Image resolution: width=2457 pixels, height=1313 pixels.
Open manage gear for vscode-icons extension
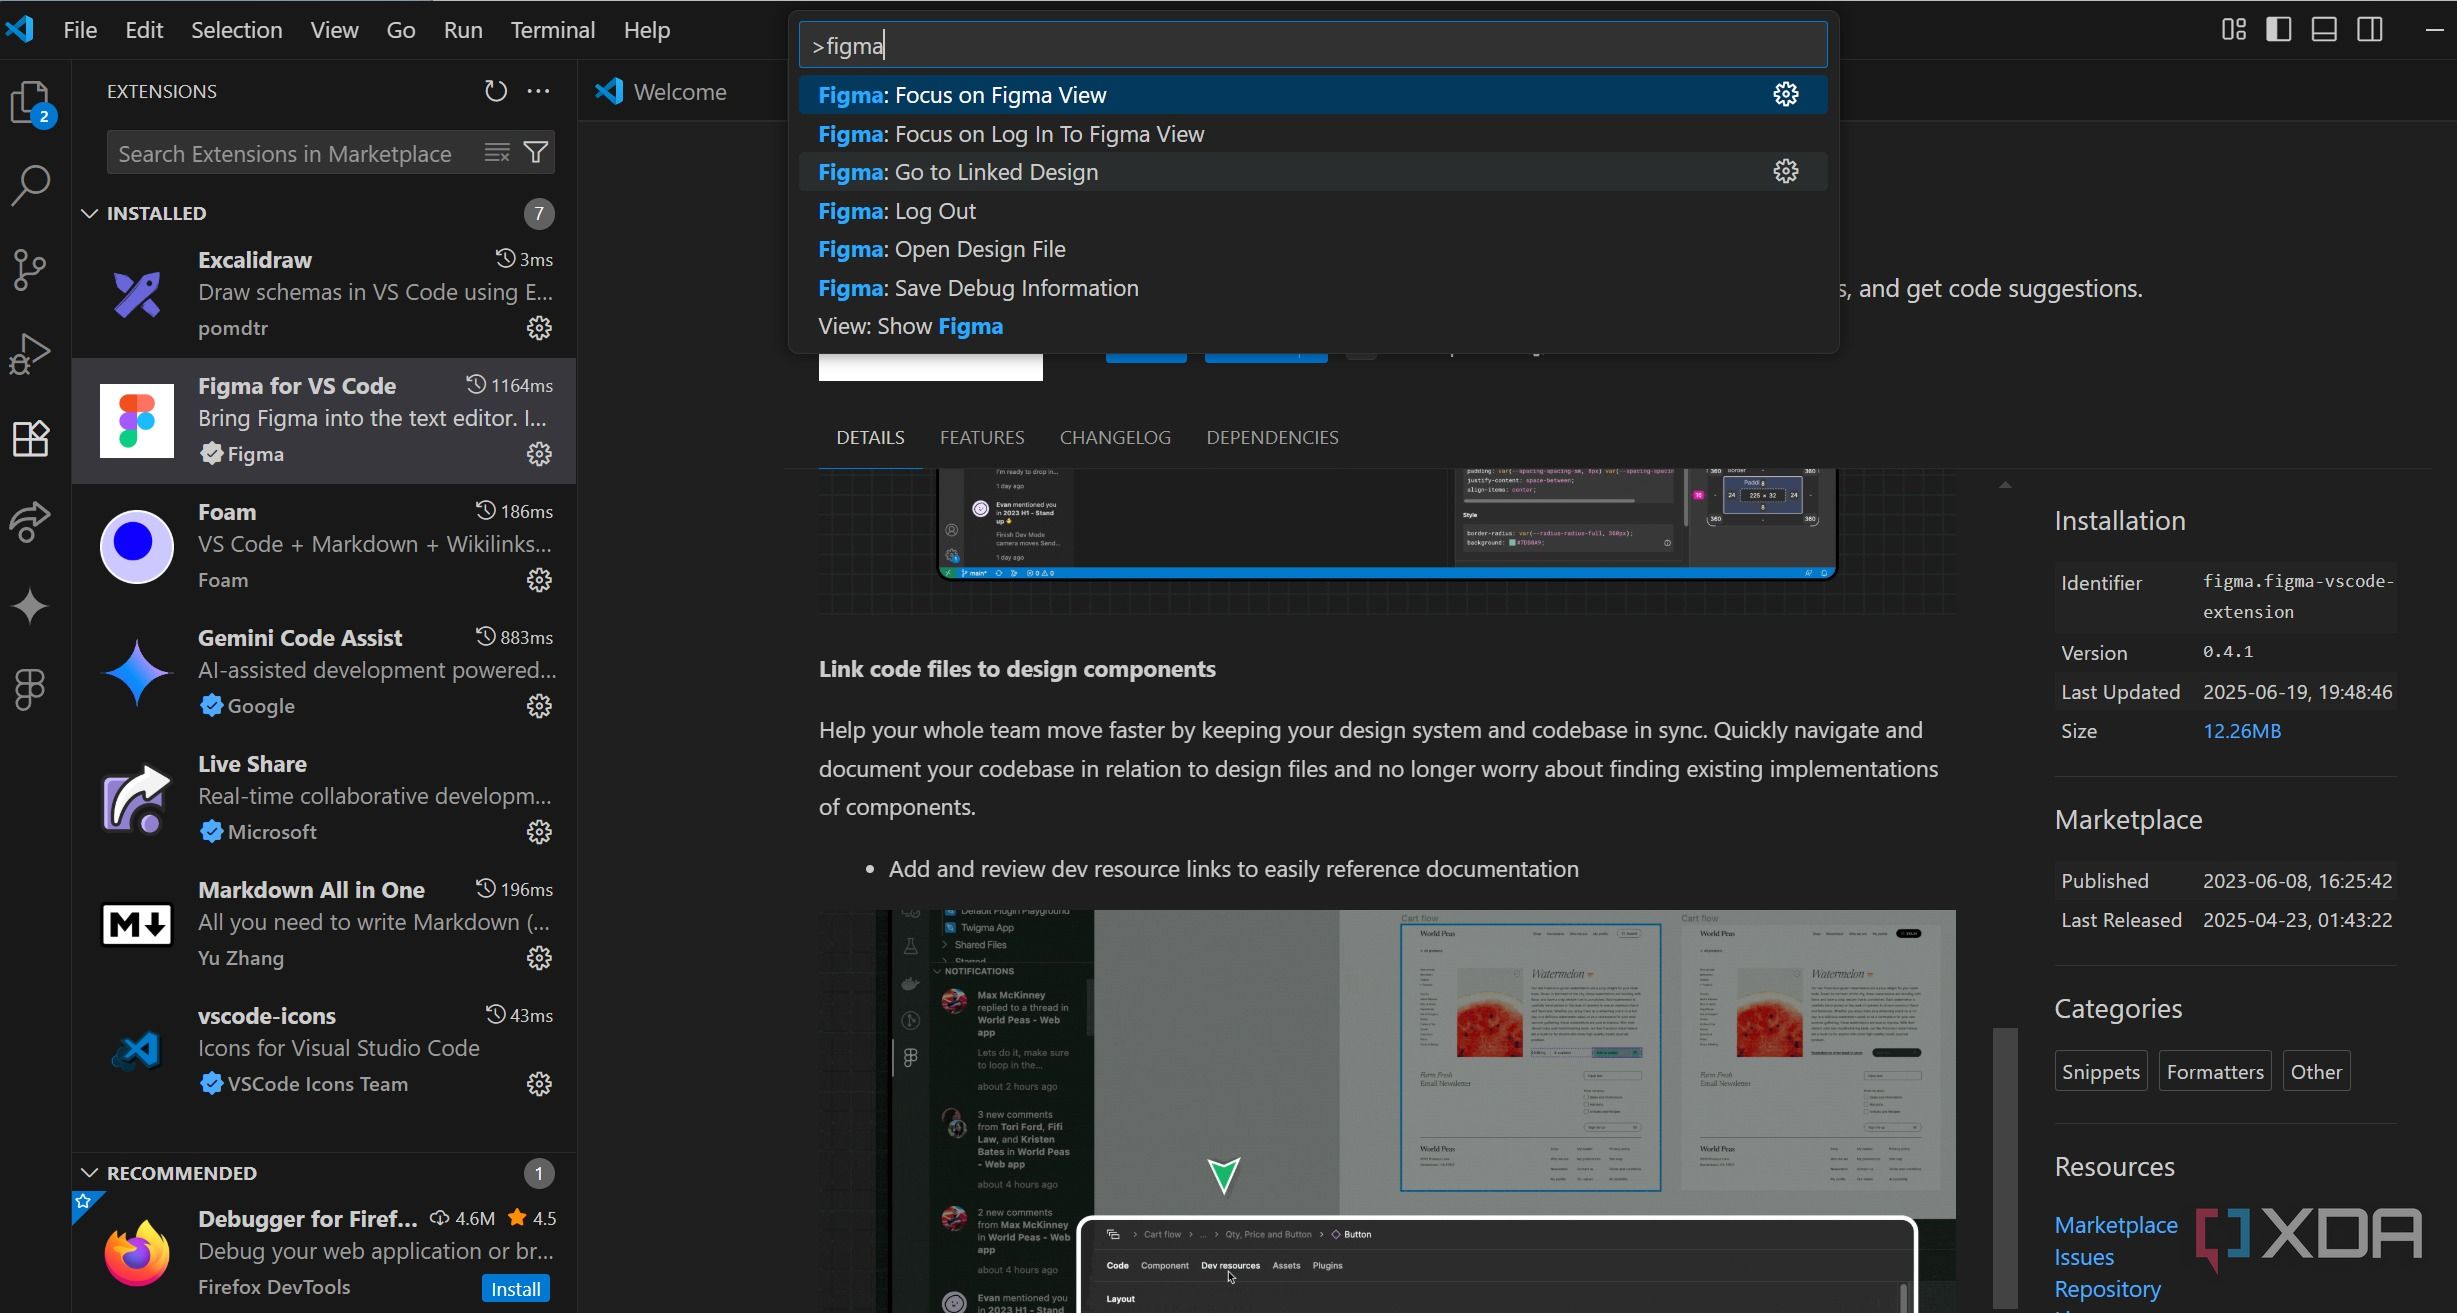pyautogui.click(x=539, y=1084)
